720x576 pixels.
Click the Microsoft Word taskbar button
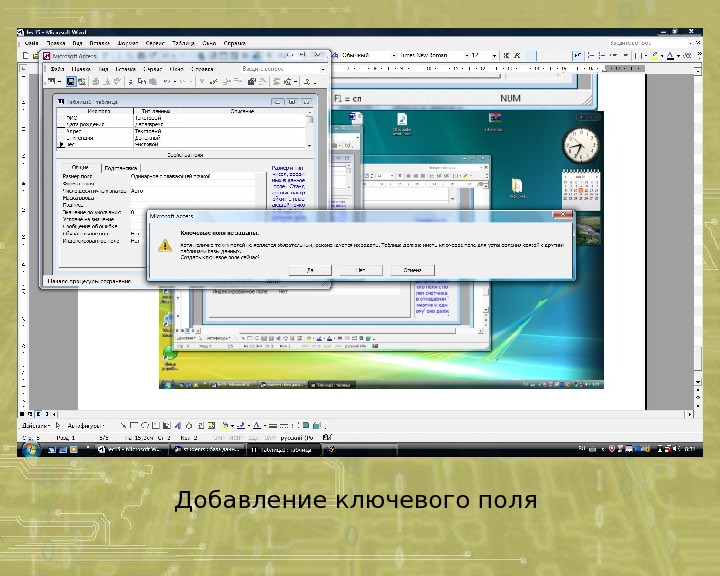coord(129,450)
